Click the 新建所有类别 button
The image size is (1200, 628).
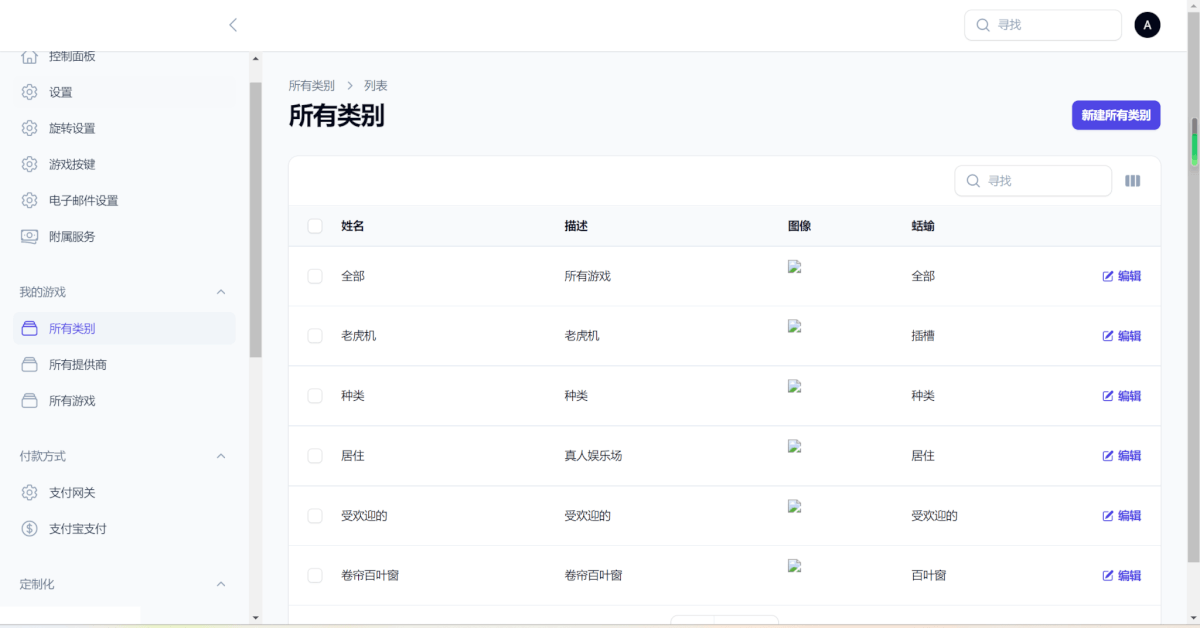point(1115,115)
